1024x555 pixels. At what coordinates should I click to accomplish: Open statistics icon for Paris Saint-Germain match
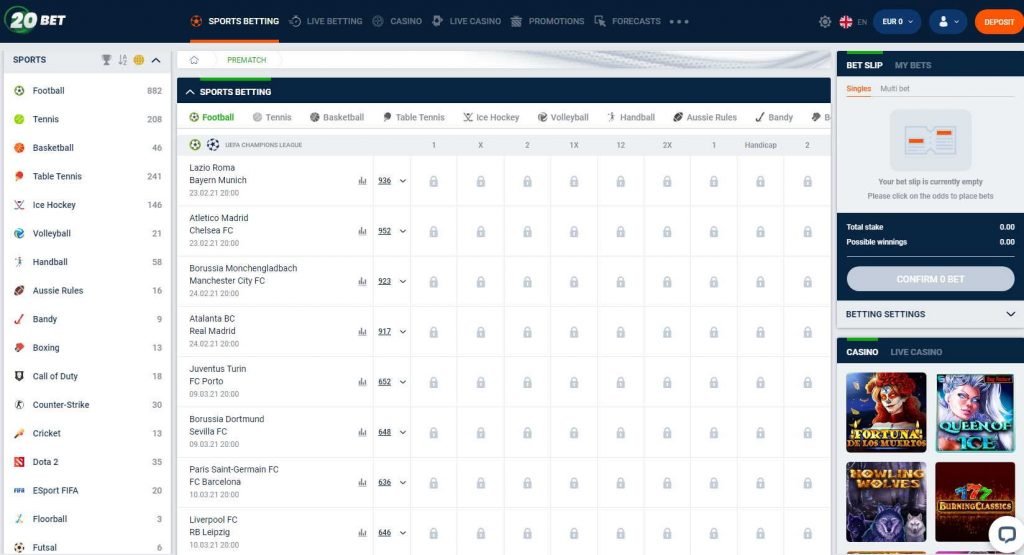coord(362,483)
